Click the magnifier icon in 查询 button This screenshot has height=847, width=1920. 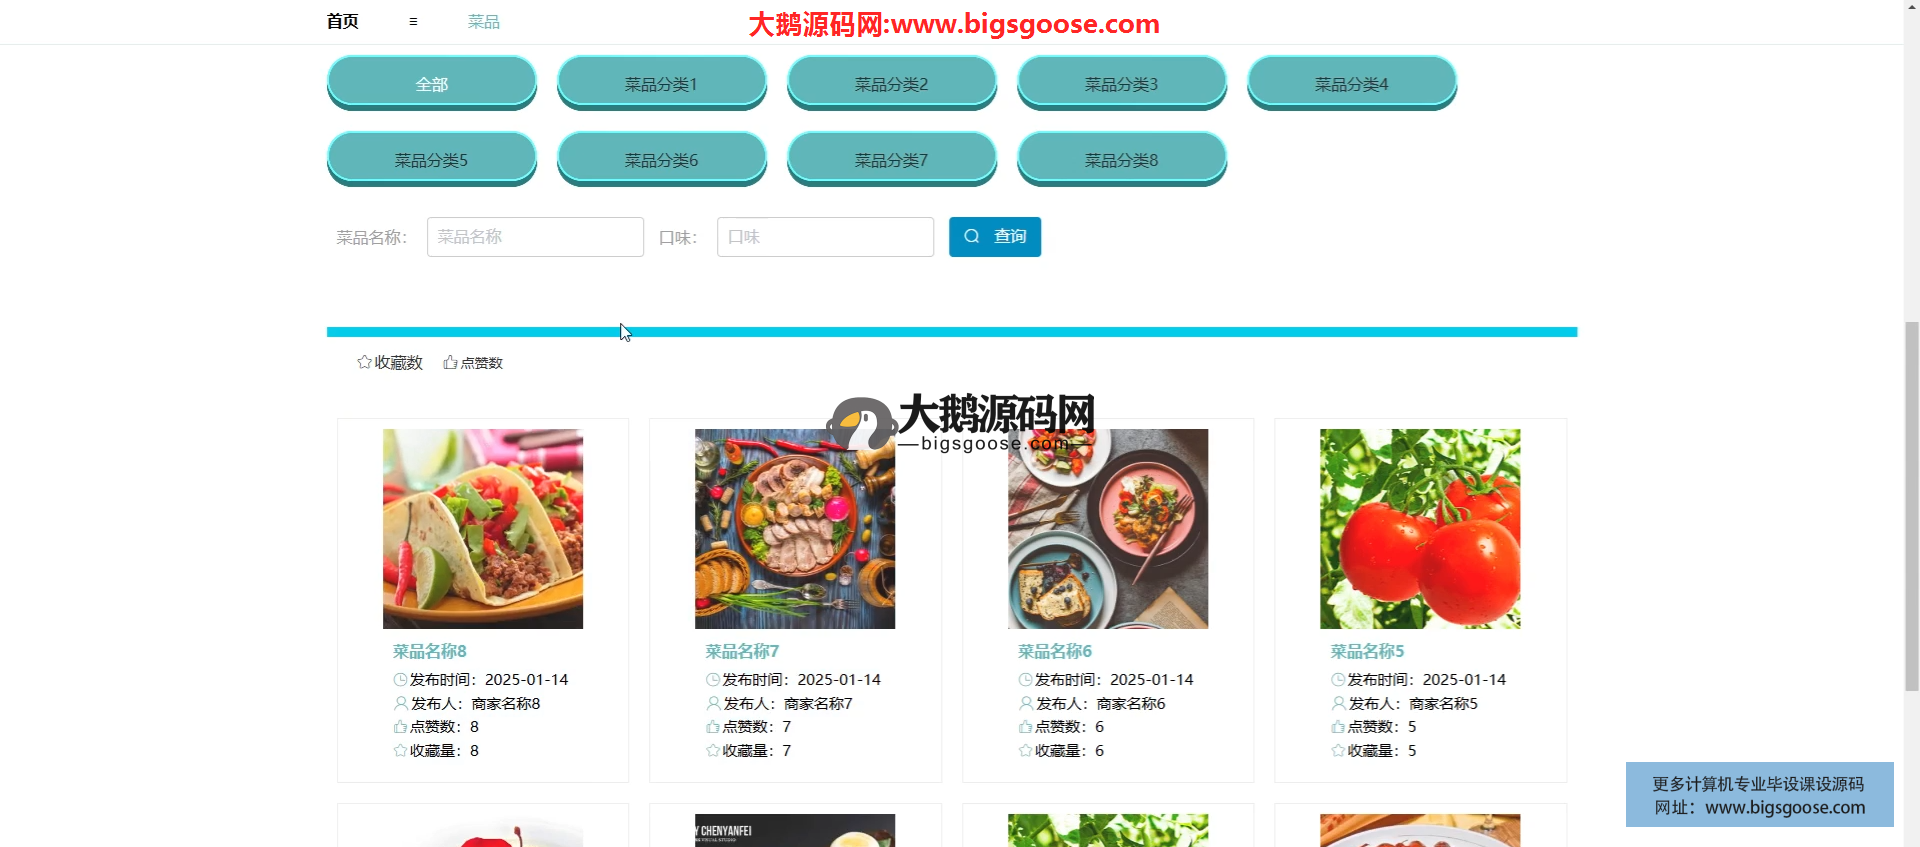971,237
